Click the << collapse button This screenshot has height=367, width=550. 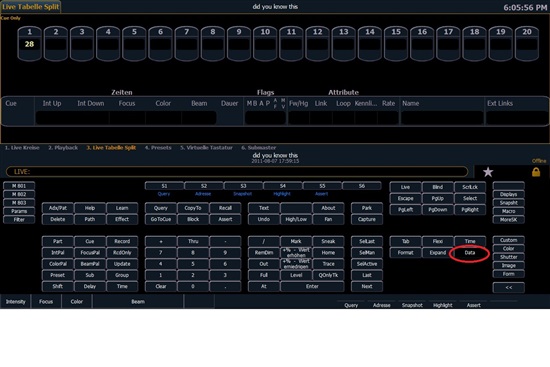pos(509,287)
